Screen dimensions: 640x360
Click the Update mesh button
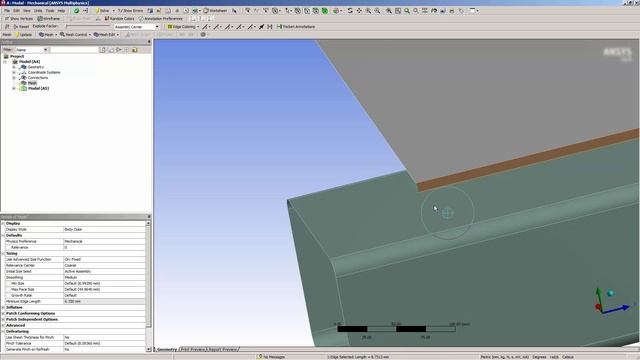(x=24, y=35)
